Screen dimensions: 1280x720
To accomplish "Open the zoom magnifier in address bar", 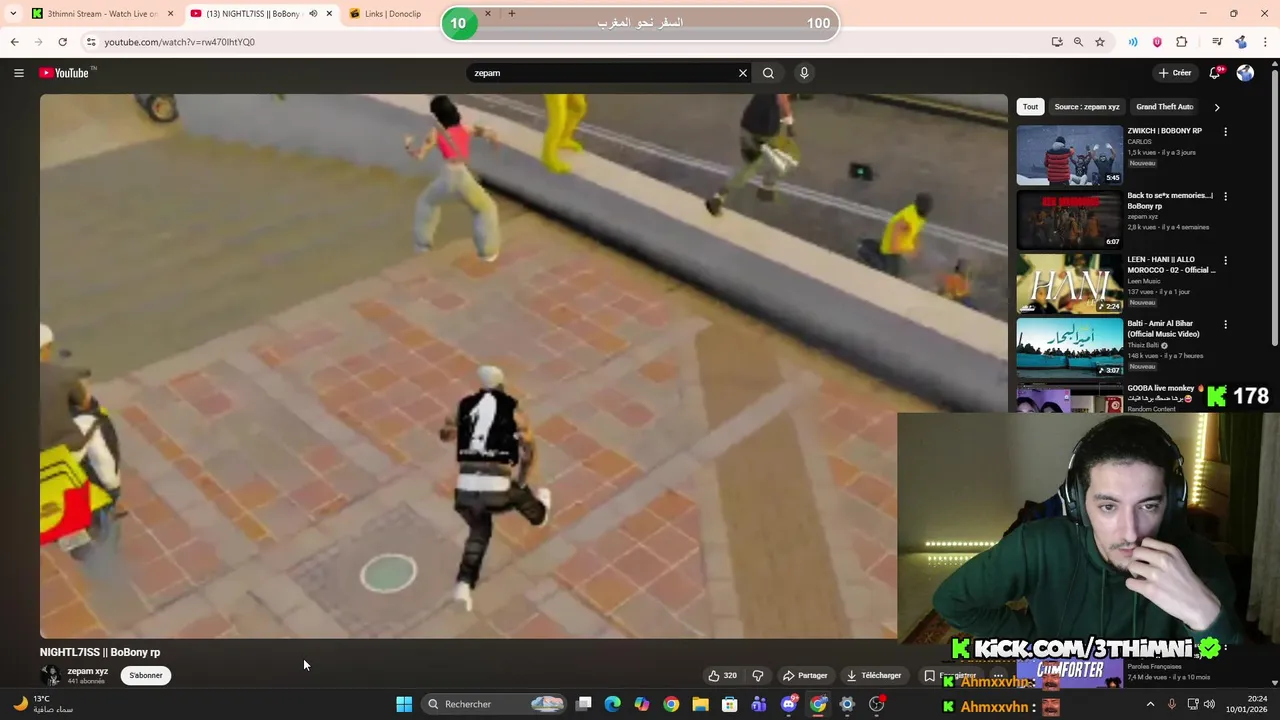I will click(x=1078, y=42).
